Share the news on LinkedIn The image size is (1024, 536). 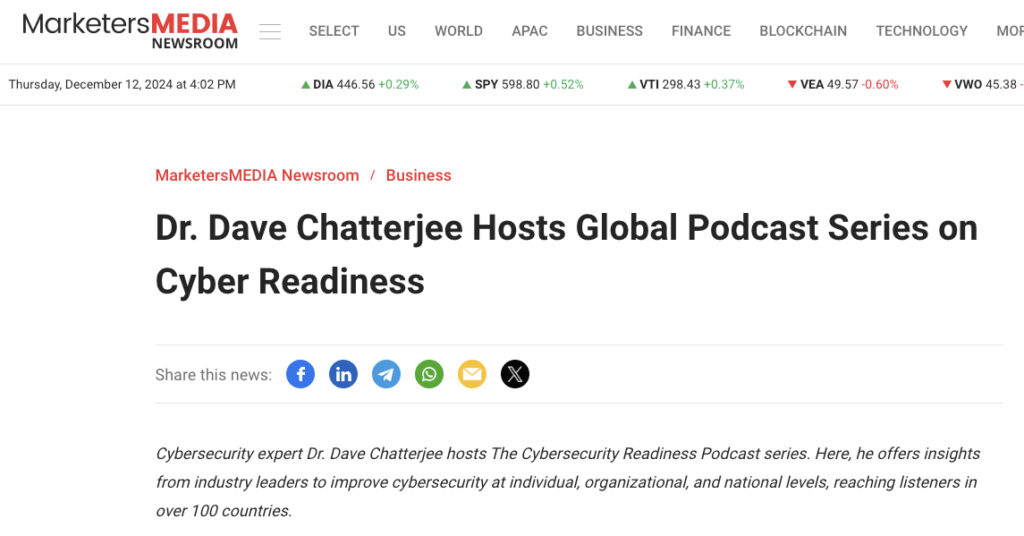coord(343,374)
